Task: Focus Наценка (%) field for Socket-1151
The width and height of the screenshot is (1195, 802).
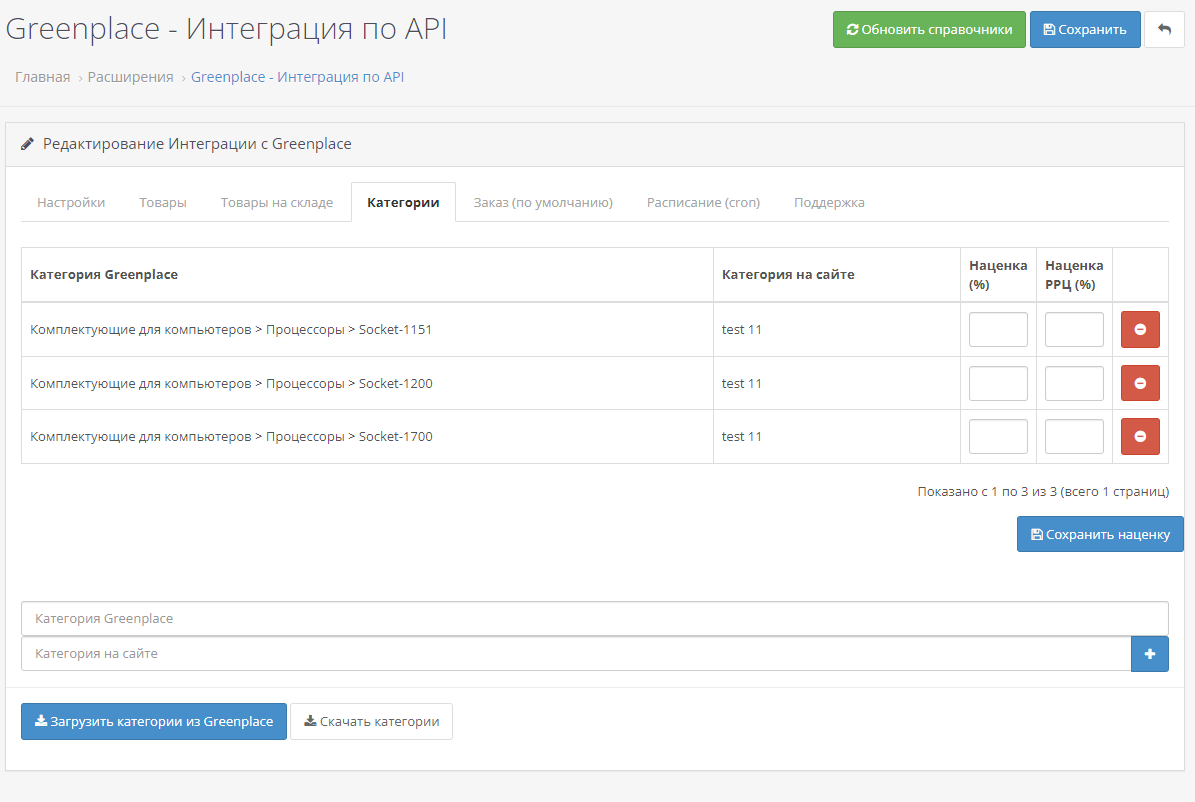Action: [998, 329]
